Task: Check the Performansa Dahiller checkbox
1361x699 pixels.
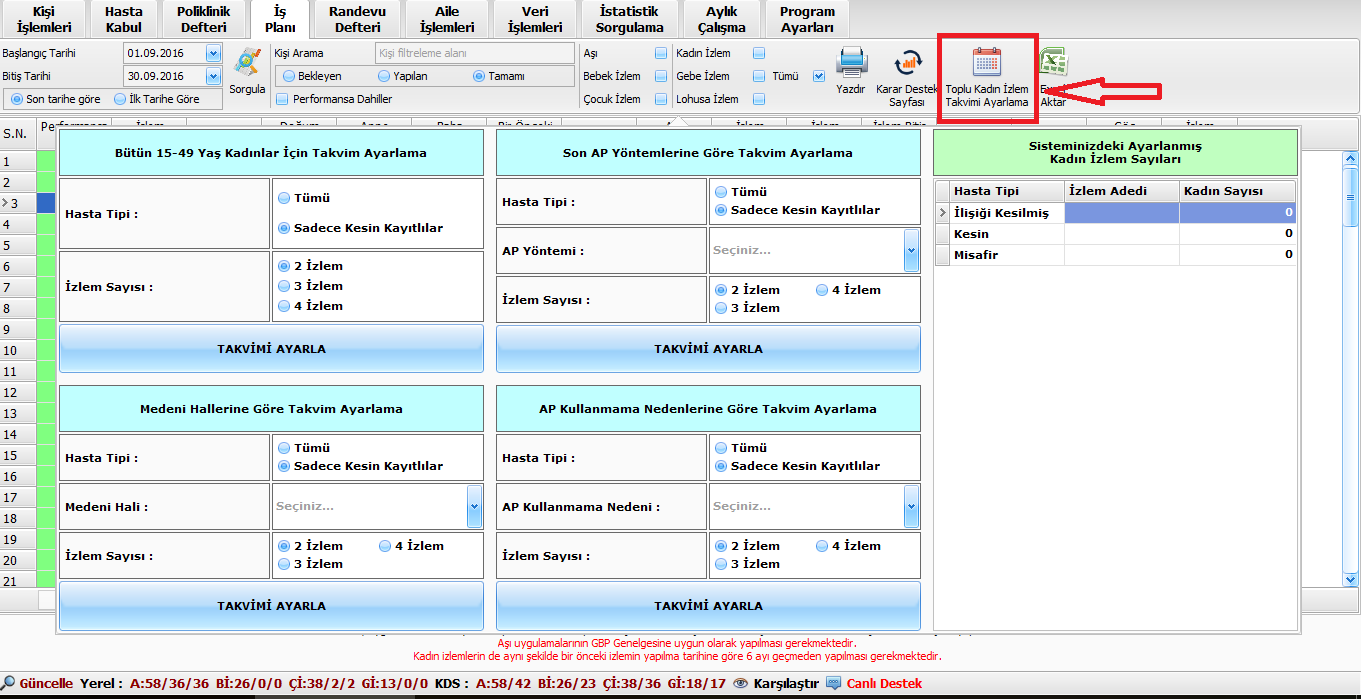Action: click(x=282, y=99)
